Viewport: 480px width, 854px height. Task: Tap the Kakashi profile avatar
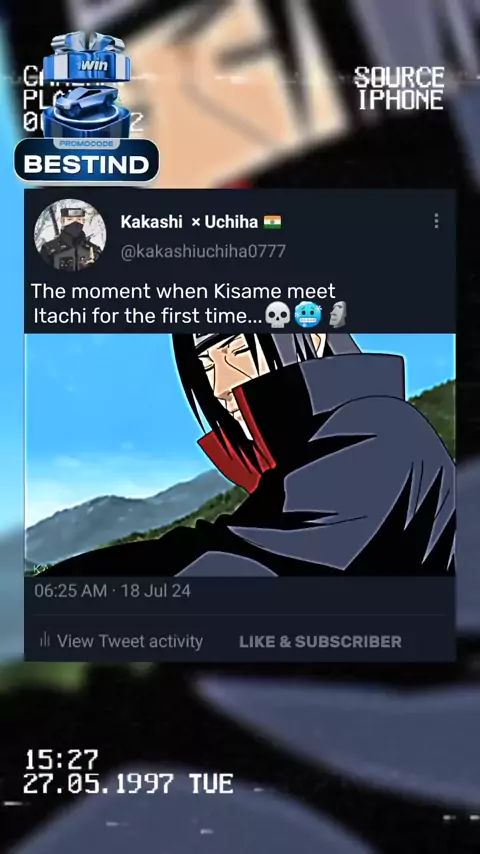[70, 235]
